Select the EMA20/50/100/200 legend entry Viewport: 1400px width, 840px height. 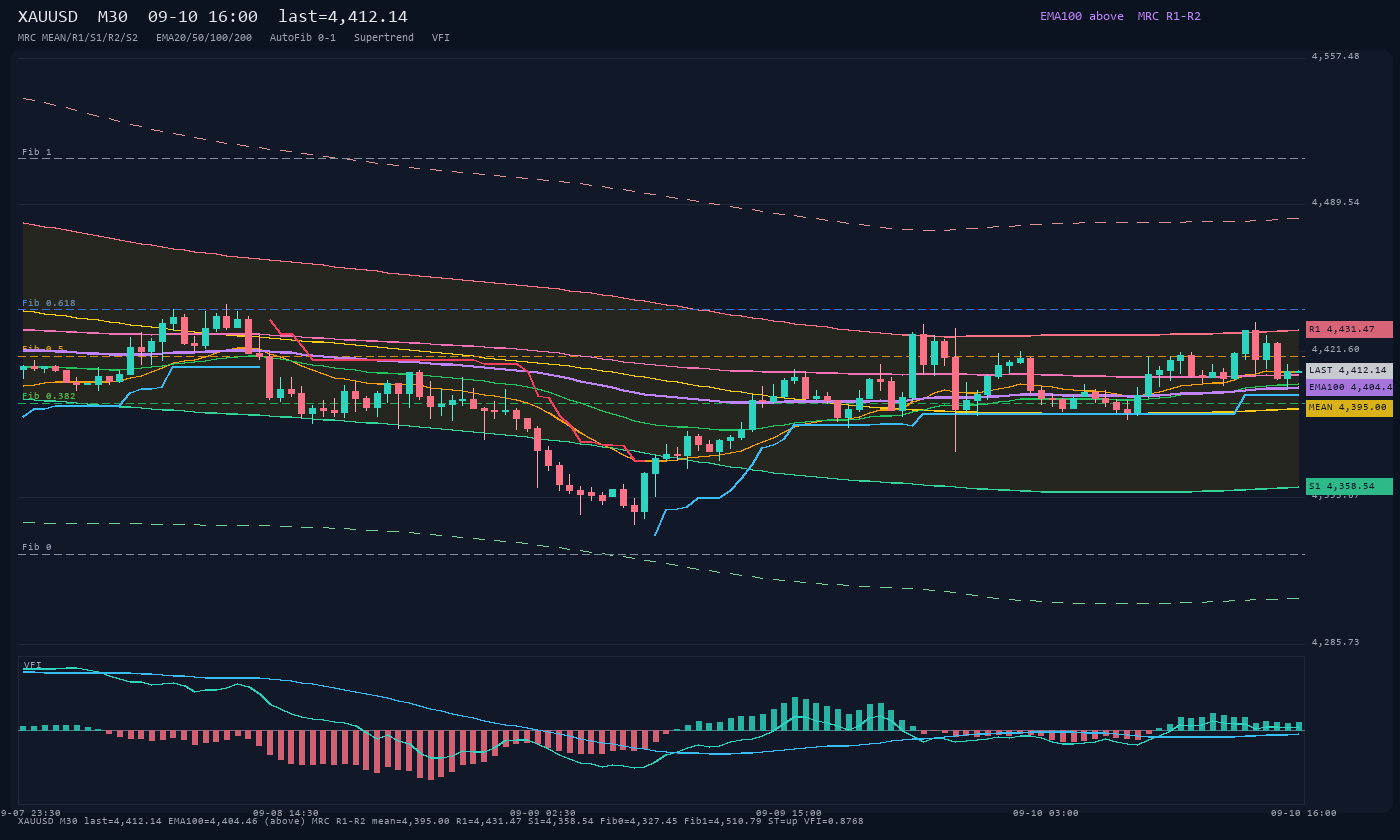pyautogui.click(x=204, y=38)
